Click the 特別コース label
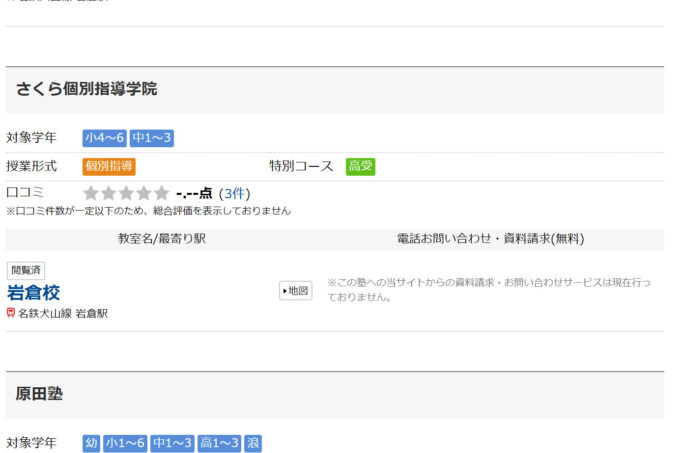The height and width of the screenshot is (453, 680). (301, 166)
